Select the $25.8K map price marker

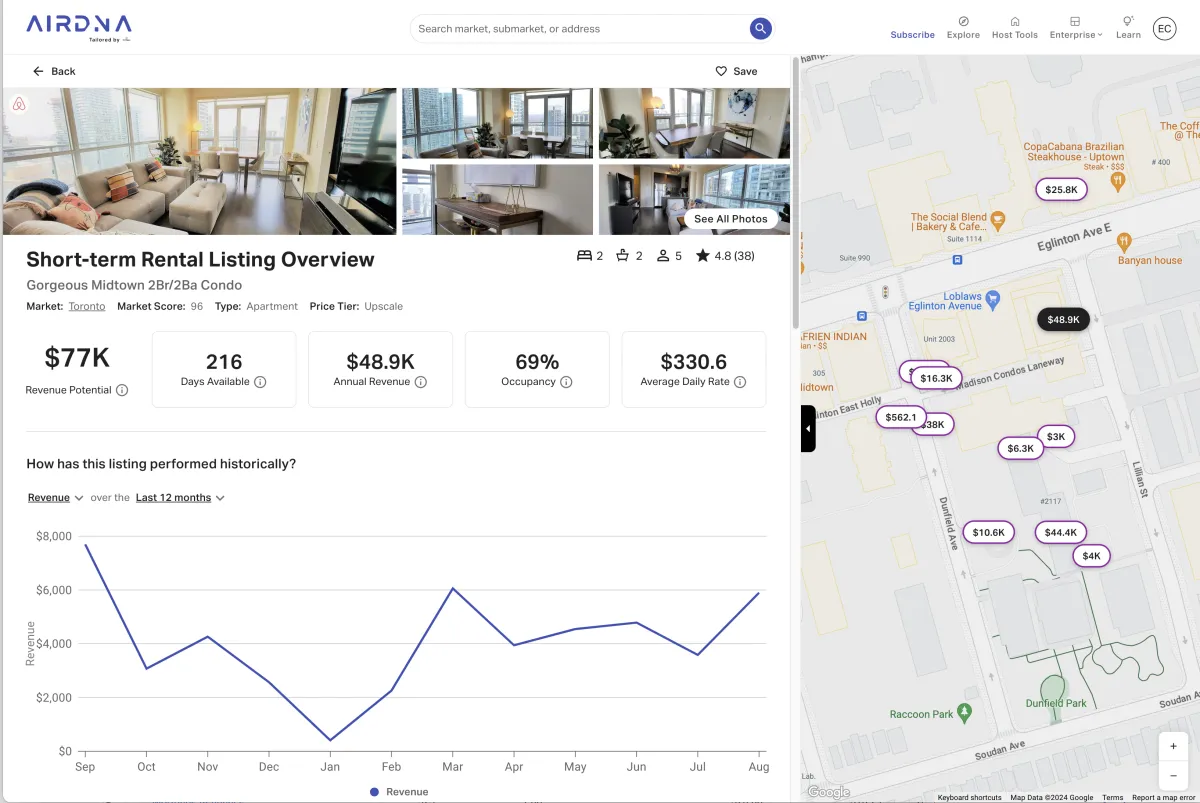point(1061,189)
